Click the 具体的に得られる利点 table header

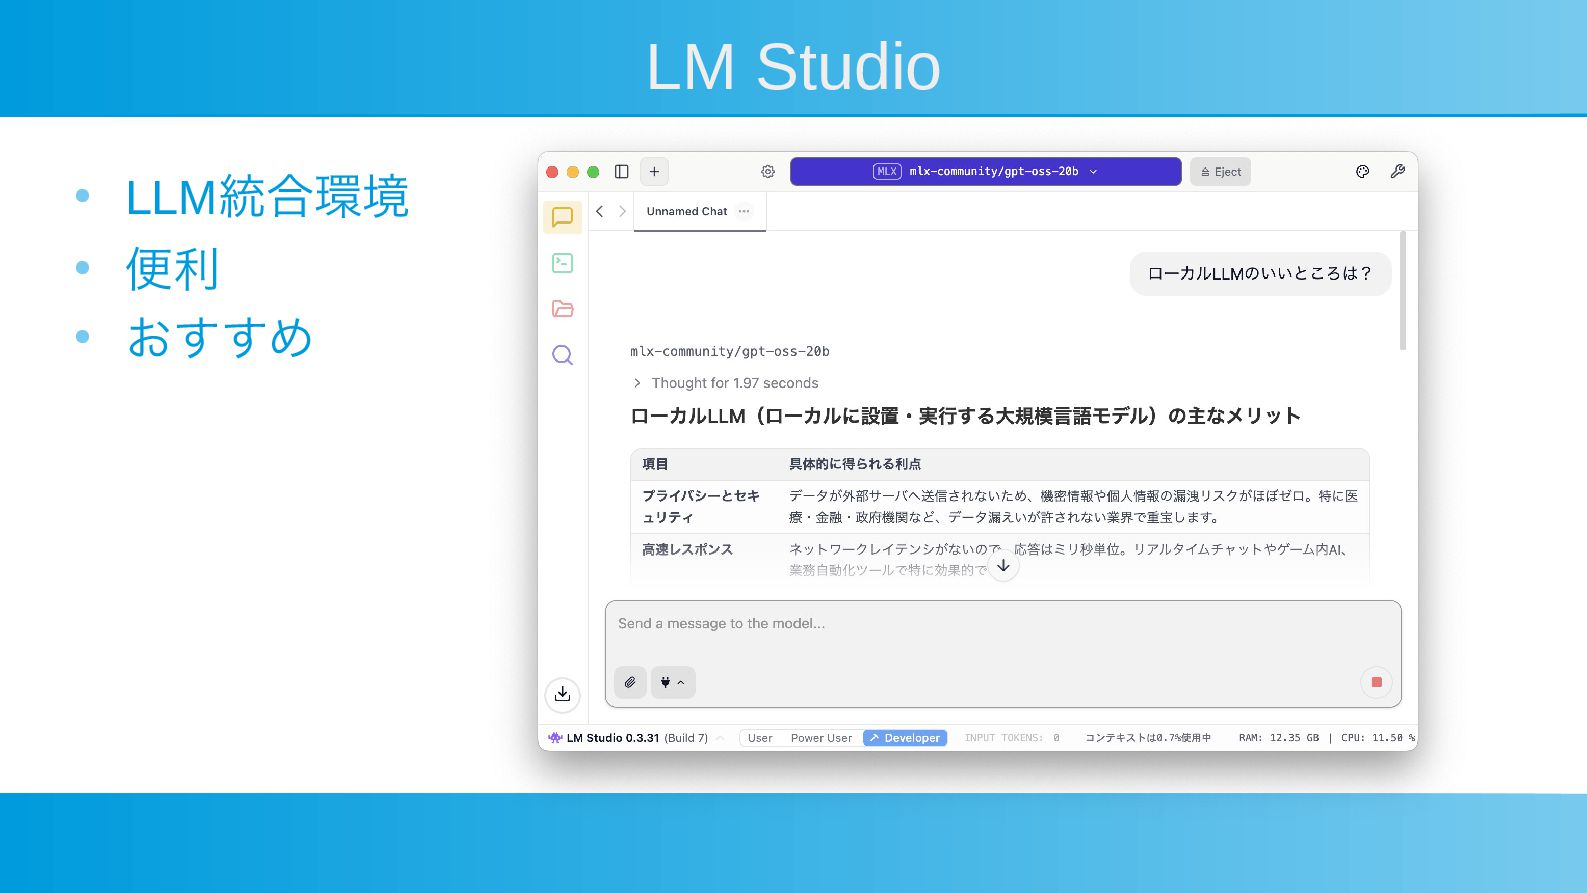(x=855, y=464)
